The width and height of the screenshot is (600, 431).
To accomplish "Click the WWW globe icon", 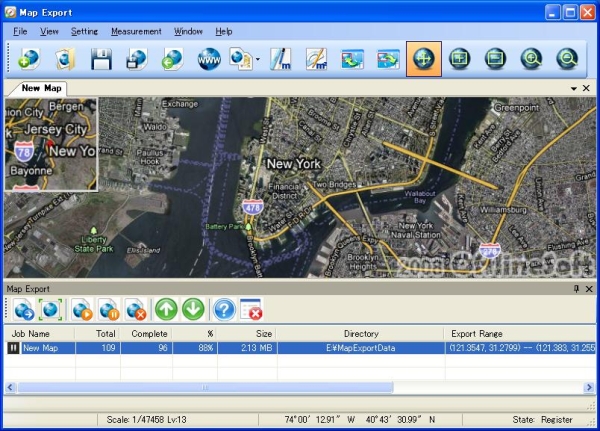I will click(209, 59).
